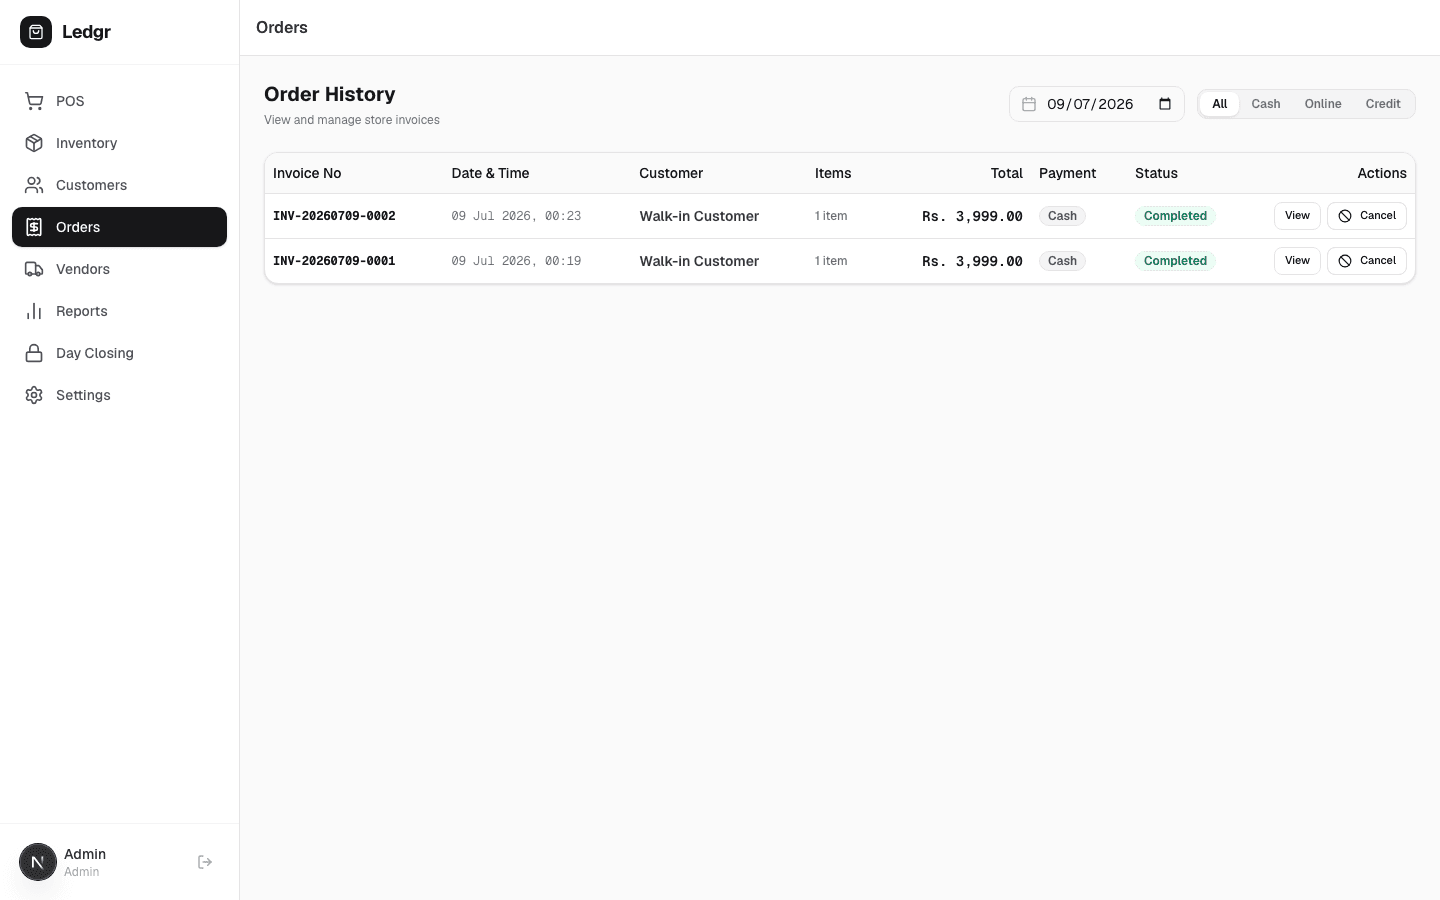This screenshot has width=1440, height=900.
Task: Open POS in the sidebar
Action: tap(119, 101)
